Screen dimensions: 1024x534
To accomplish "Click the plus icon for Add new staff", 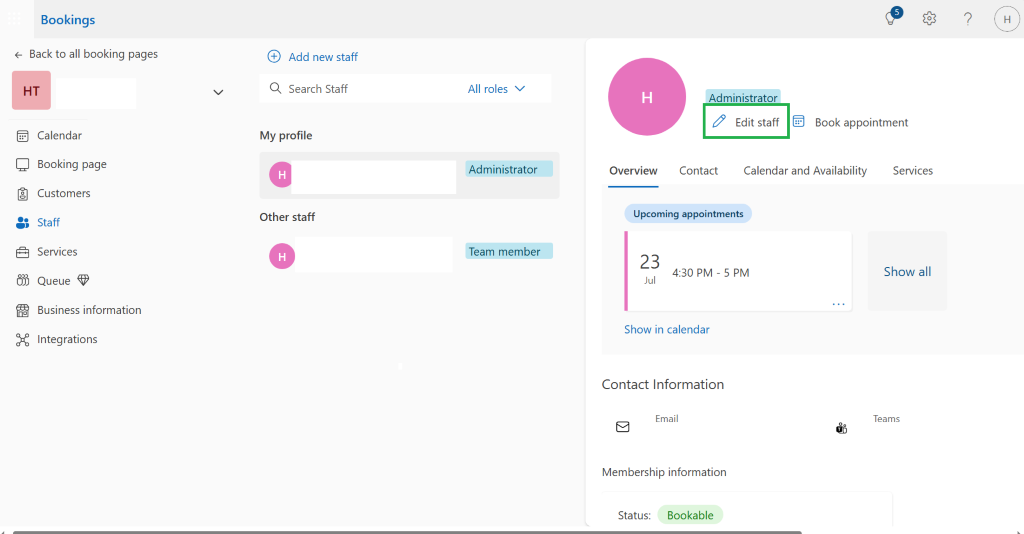I will pyautogui.click(x=274, y=57).
